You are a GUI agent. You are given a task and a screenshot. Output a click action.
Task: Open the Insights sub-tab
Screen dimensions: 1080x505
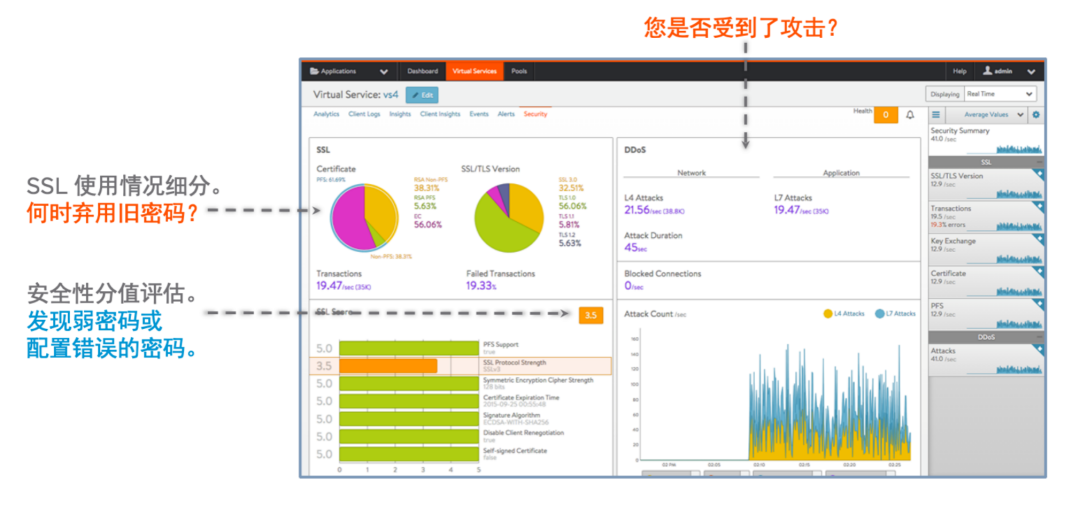pyautogui.click(x=400, y=114)
